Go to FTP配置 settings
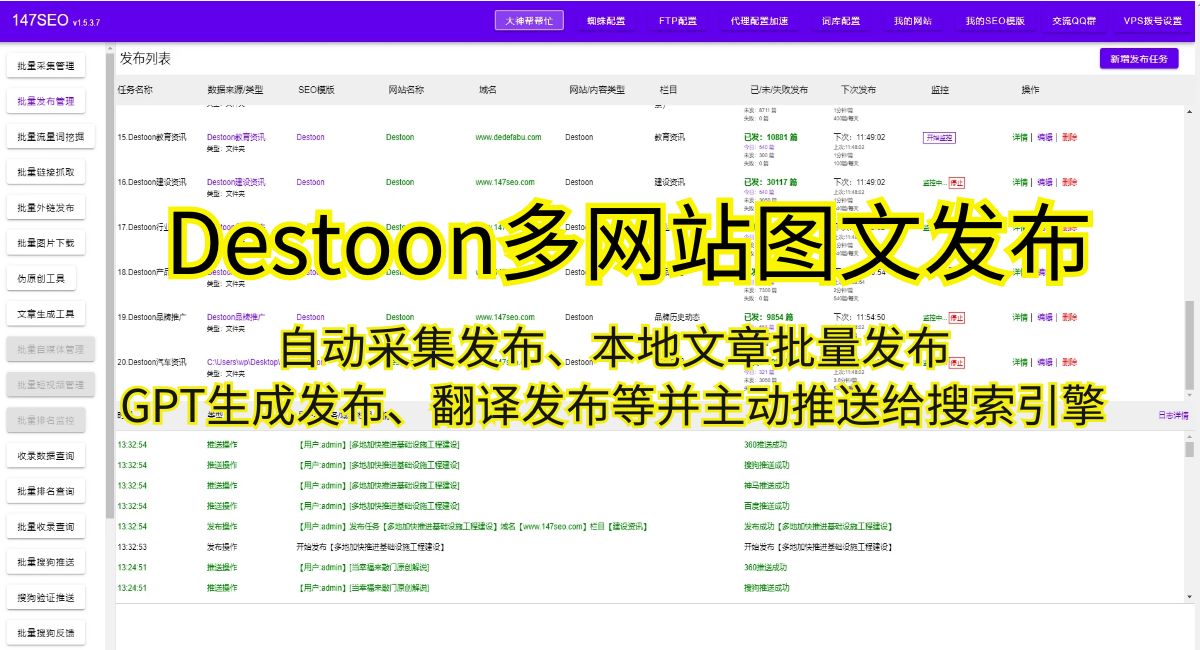 [678, 20]
